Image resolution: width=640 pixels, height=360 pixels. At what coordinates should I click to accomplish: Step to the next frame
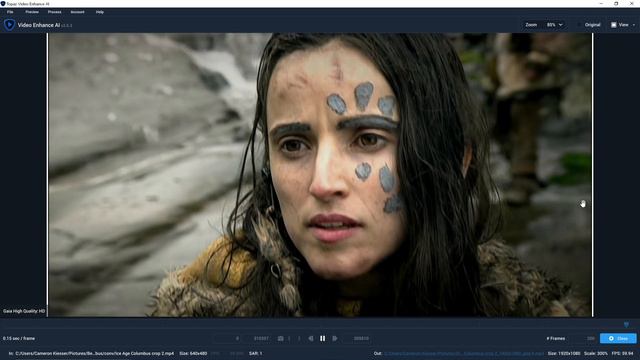(x=335, y=338)
